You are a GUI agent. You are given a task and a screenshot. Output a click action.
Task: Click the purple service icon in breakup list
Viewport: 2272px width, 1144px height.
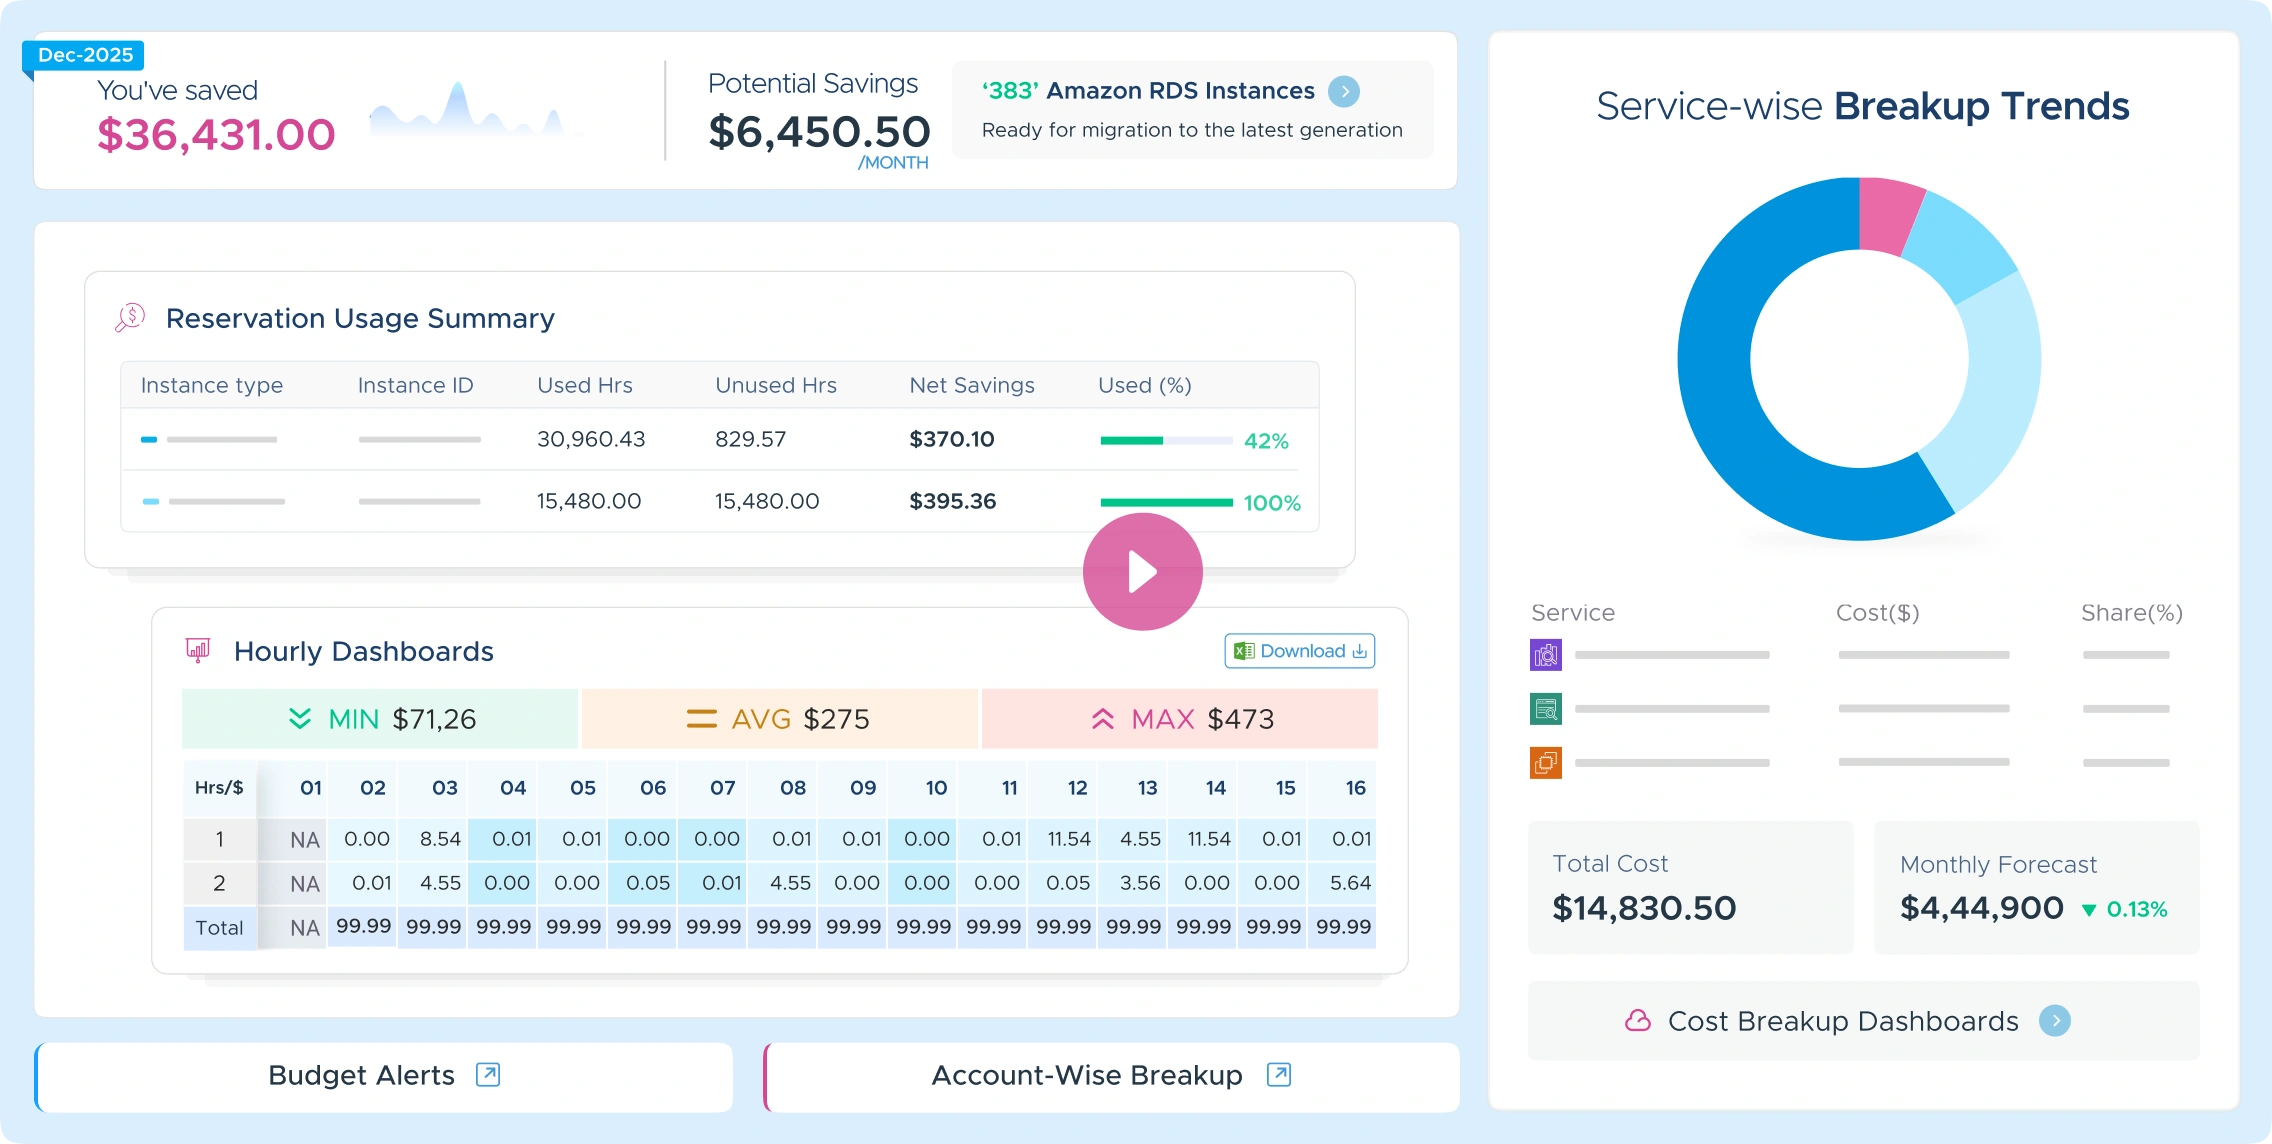point(1546,655)
